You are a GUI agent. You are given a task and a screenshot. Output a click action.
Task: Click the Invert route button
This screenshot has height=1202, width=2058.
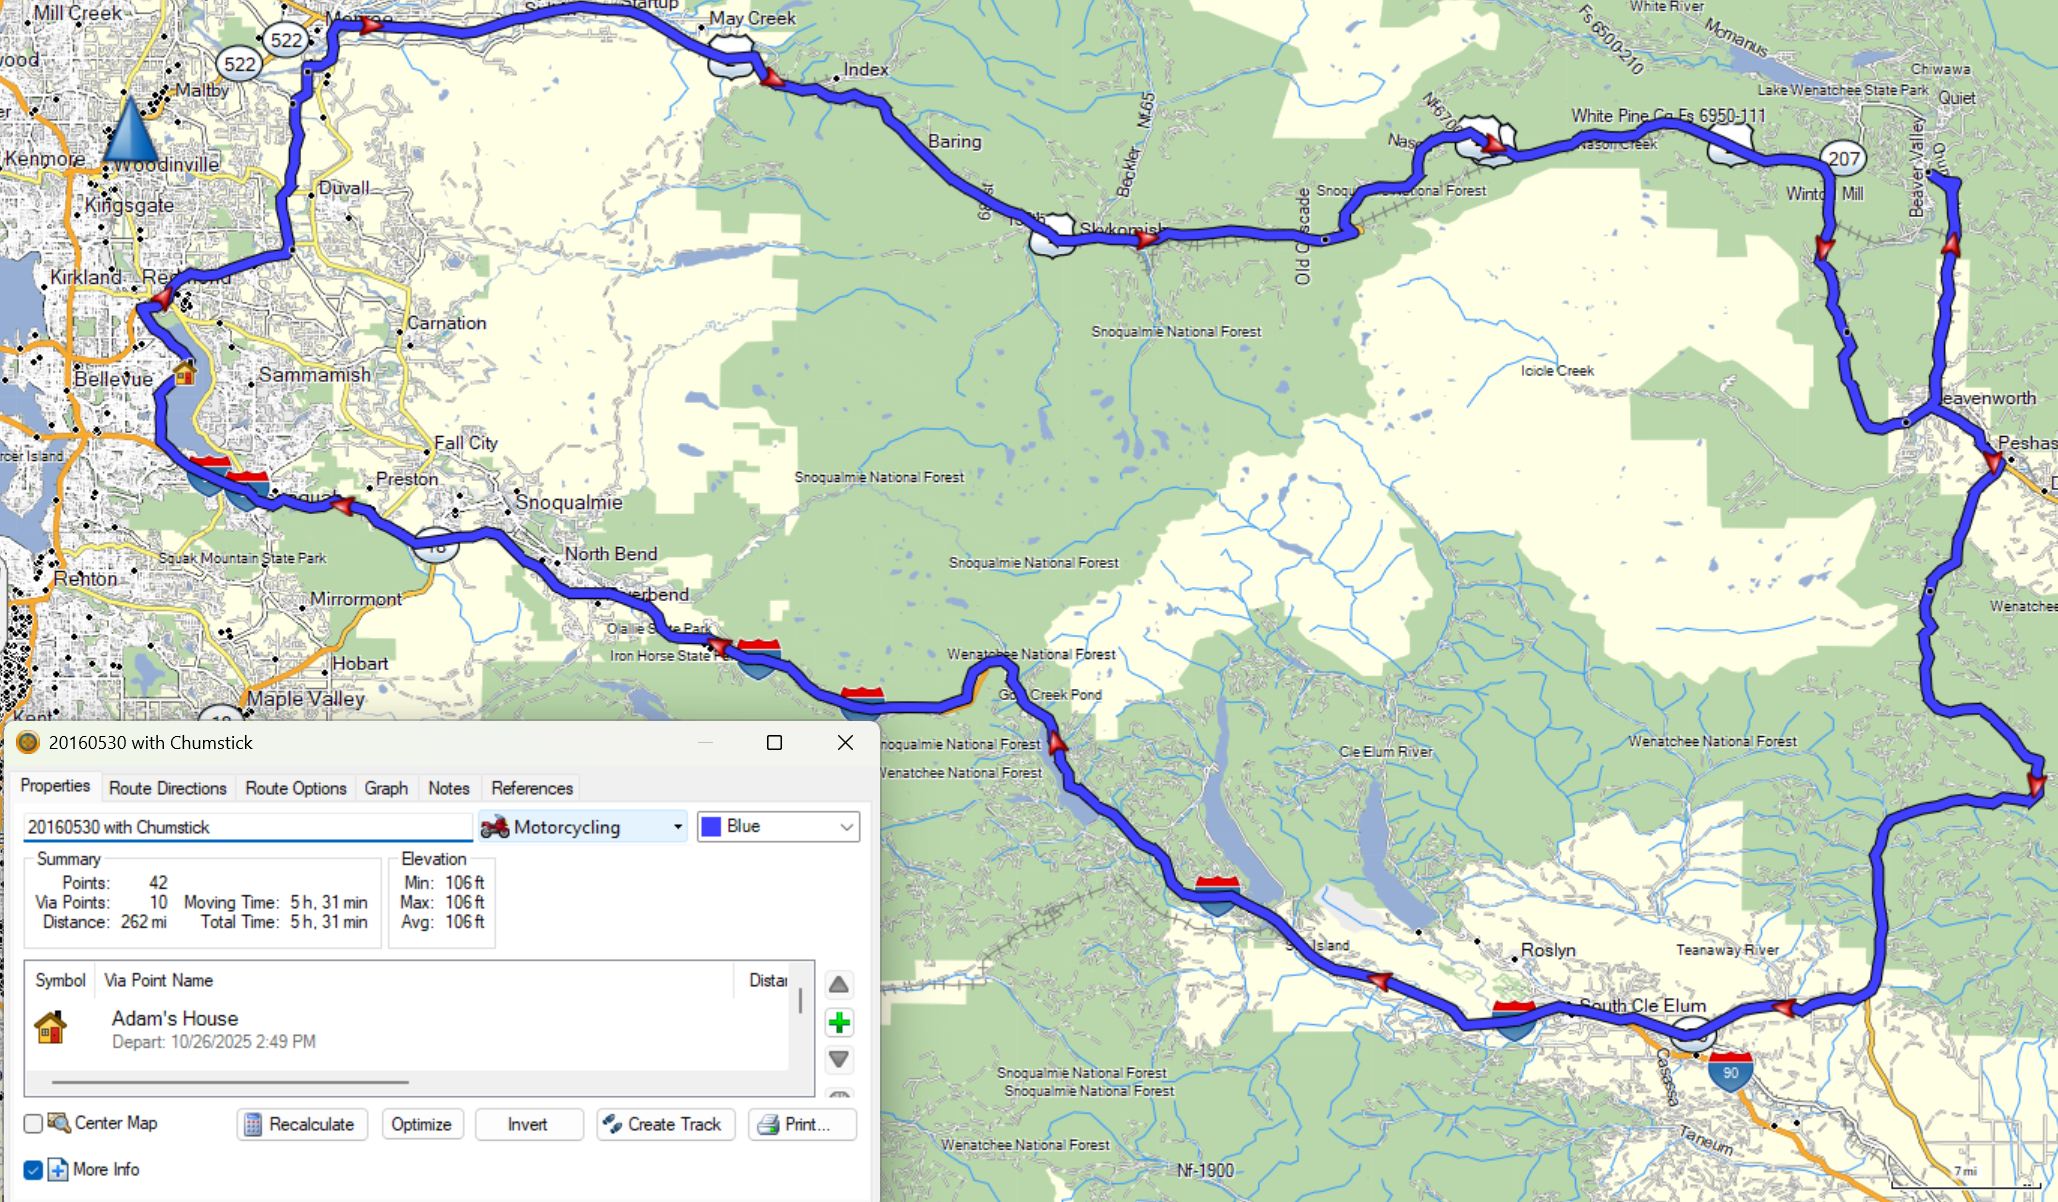click(528, 1124)
